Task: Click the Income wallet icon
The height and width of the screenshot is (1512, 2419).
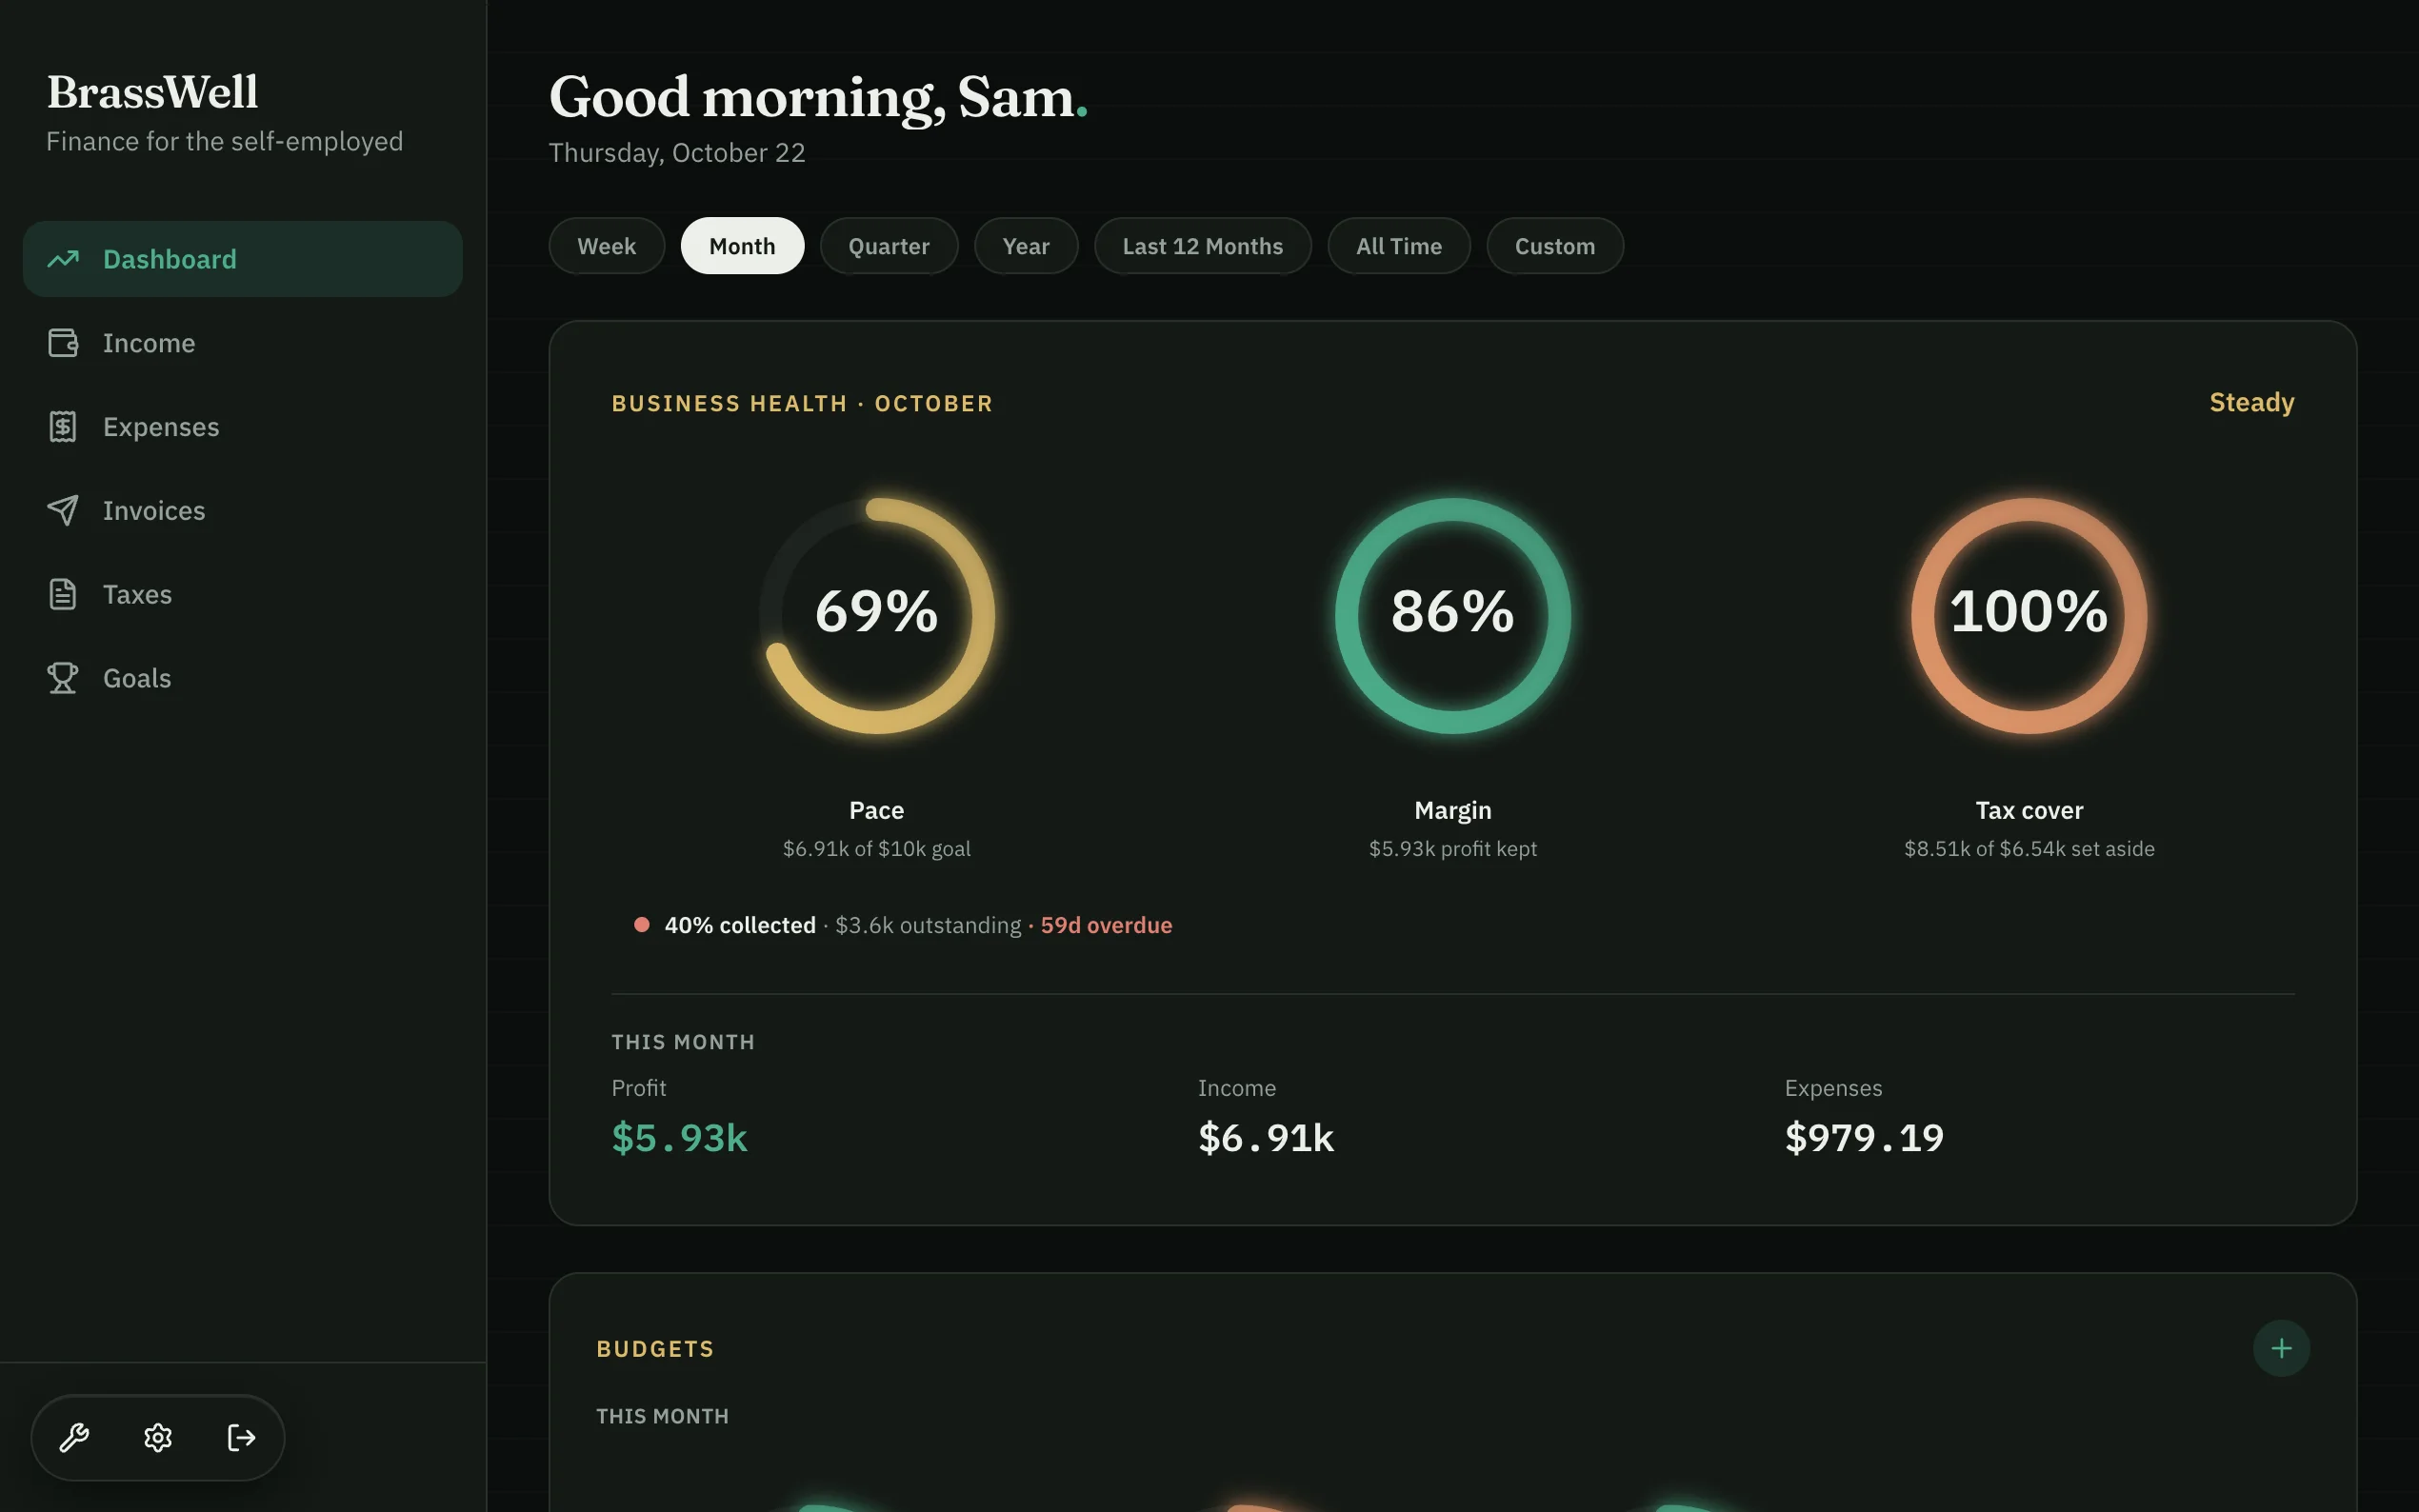Action: click(63, 343)
